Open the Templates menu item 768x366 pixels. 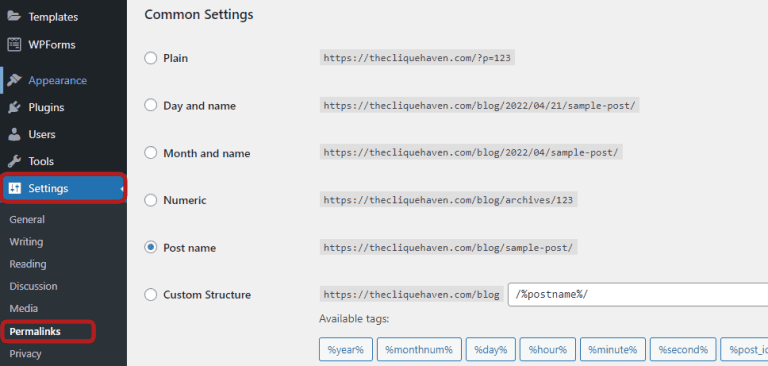(53, 17)
